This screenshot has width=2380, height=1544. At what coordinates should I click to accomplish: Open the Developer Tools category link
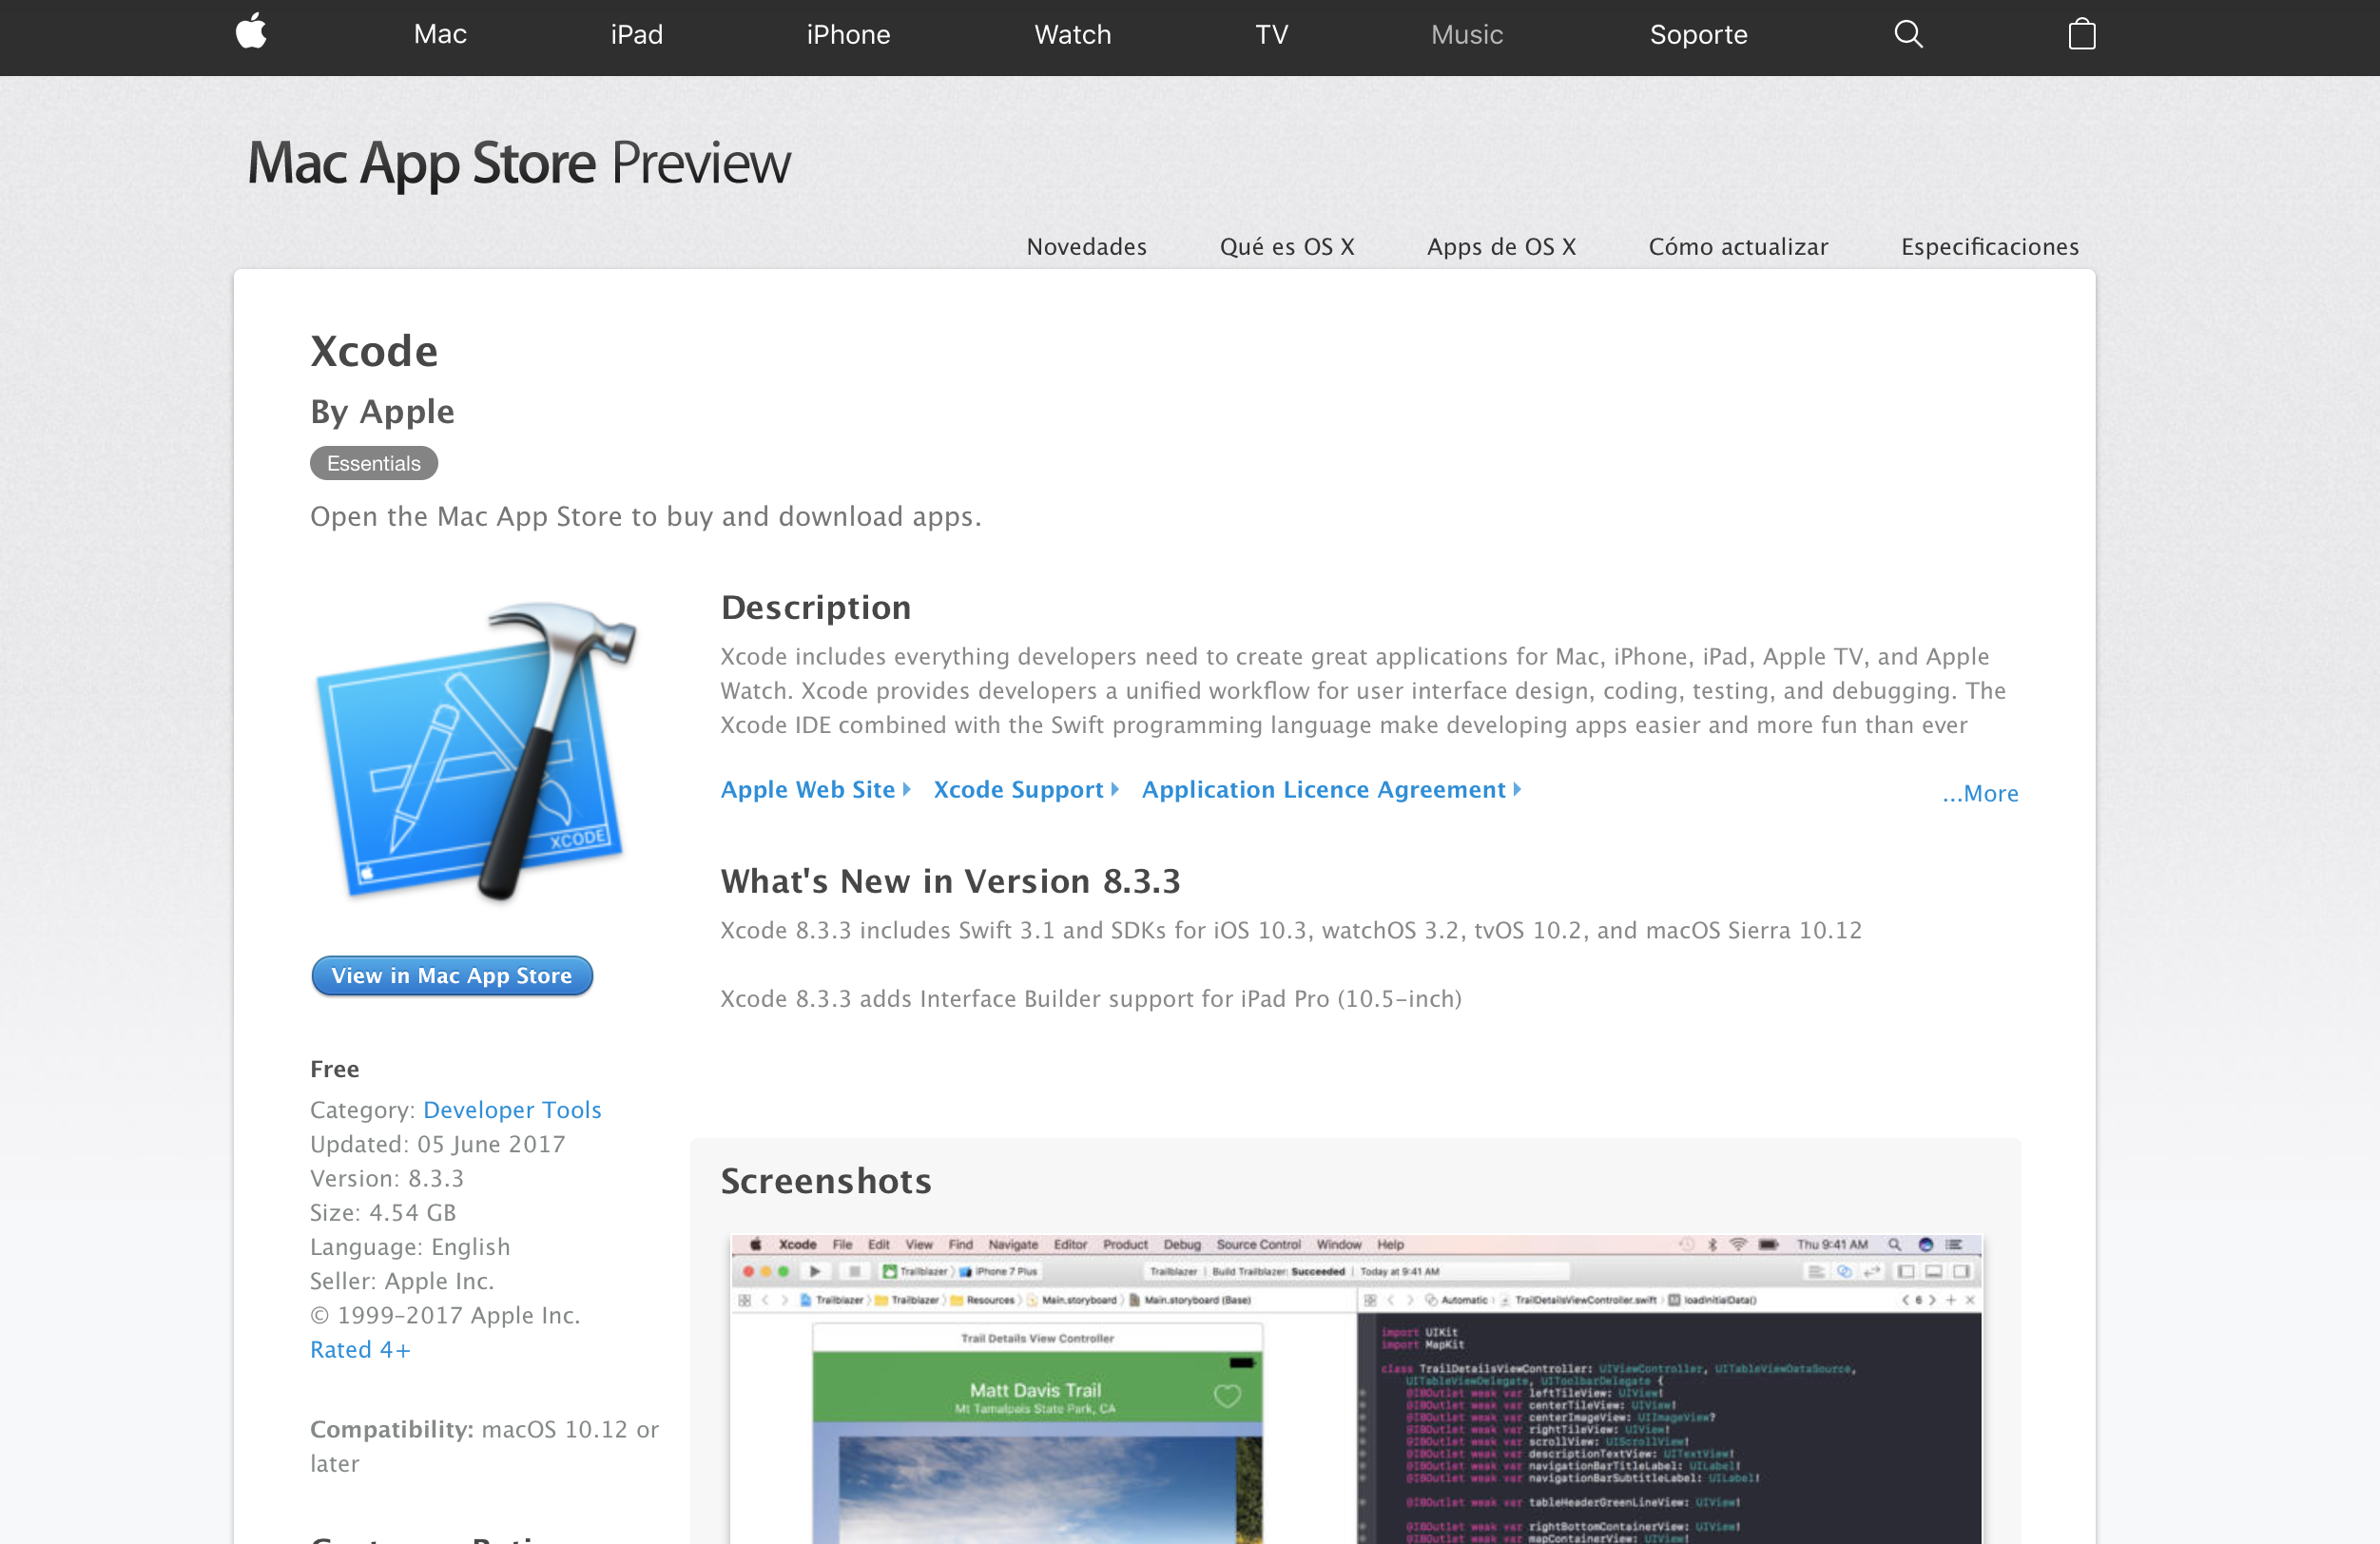tap(512, 1109)
